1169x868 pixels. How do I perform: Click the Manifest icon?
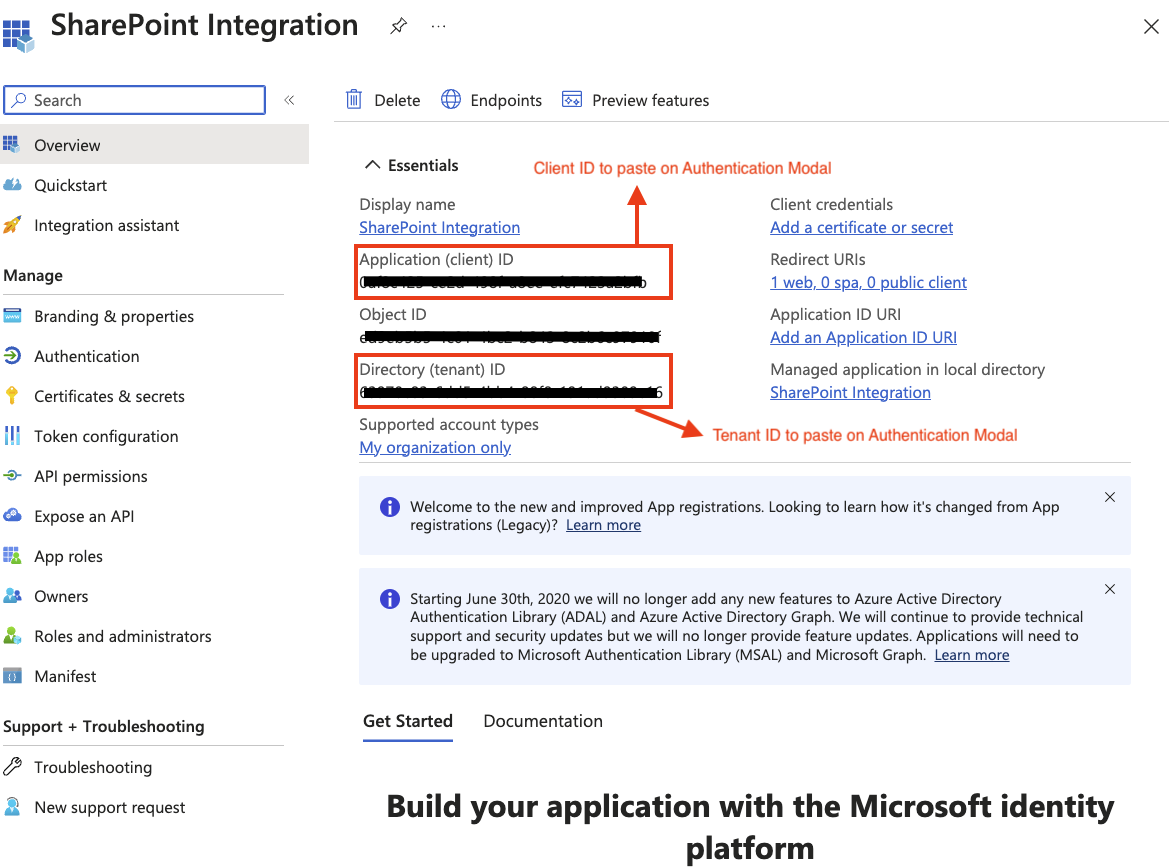(x=12, y=676)
